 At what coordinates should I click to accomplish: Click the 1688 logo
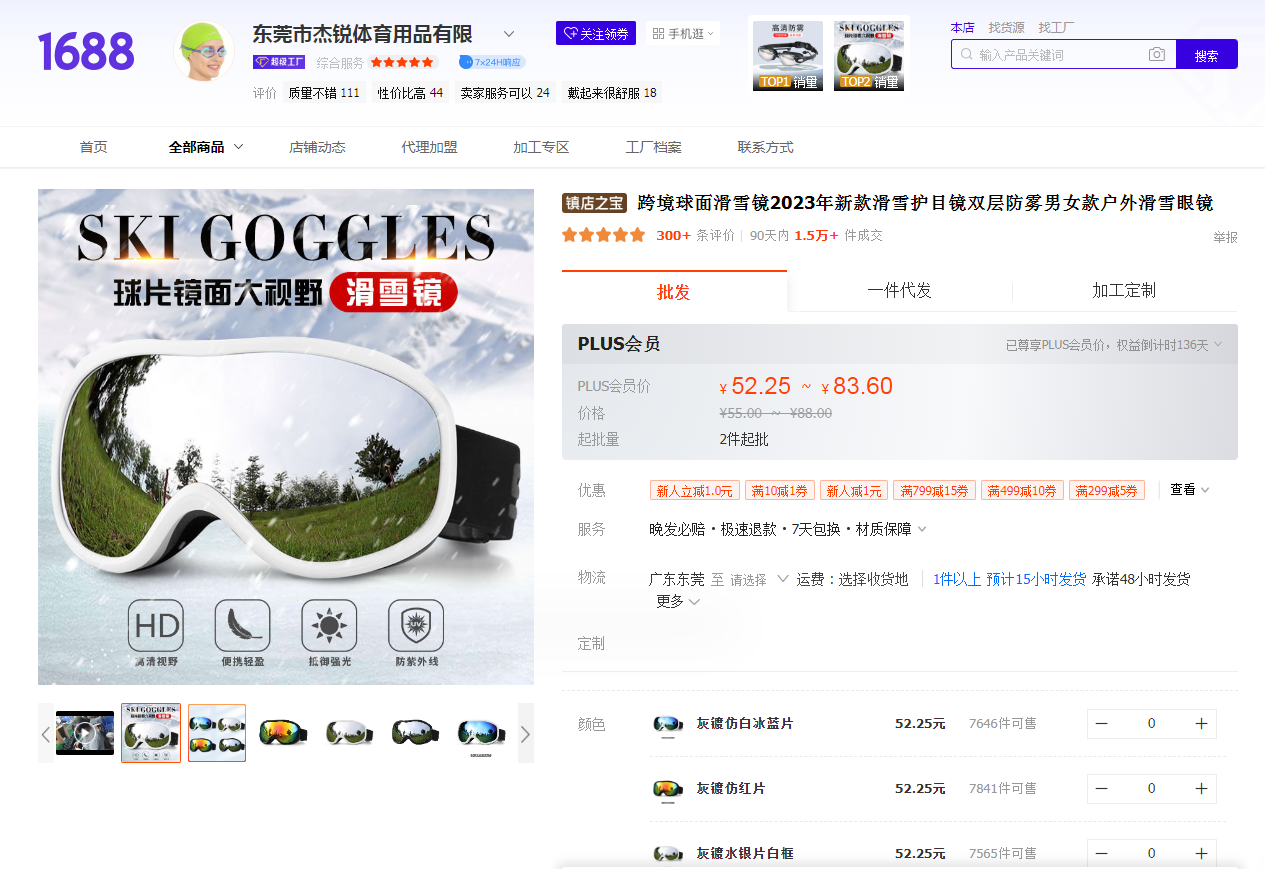[x=86, y=52]
